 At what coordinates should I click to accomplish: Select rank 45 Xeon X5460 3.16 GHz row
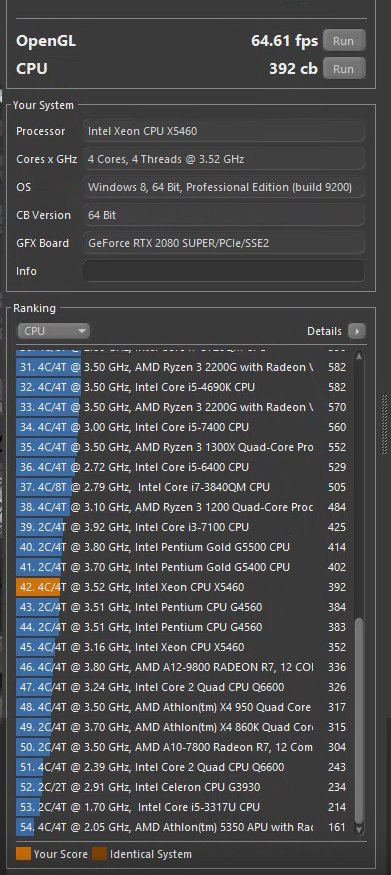[182, 647]
